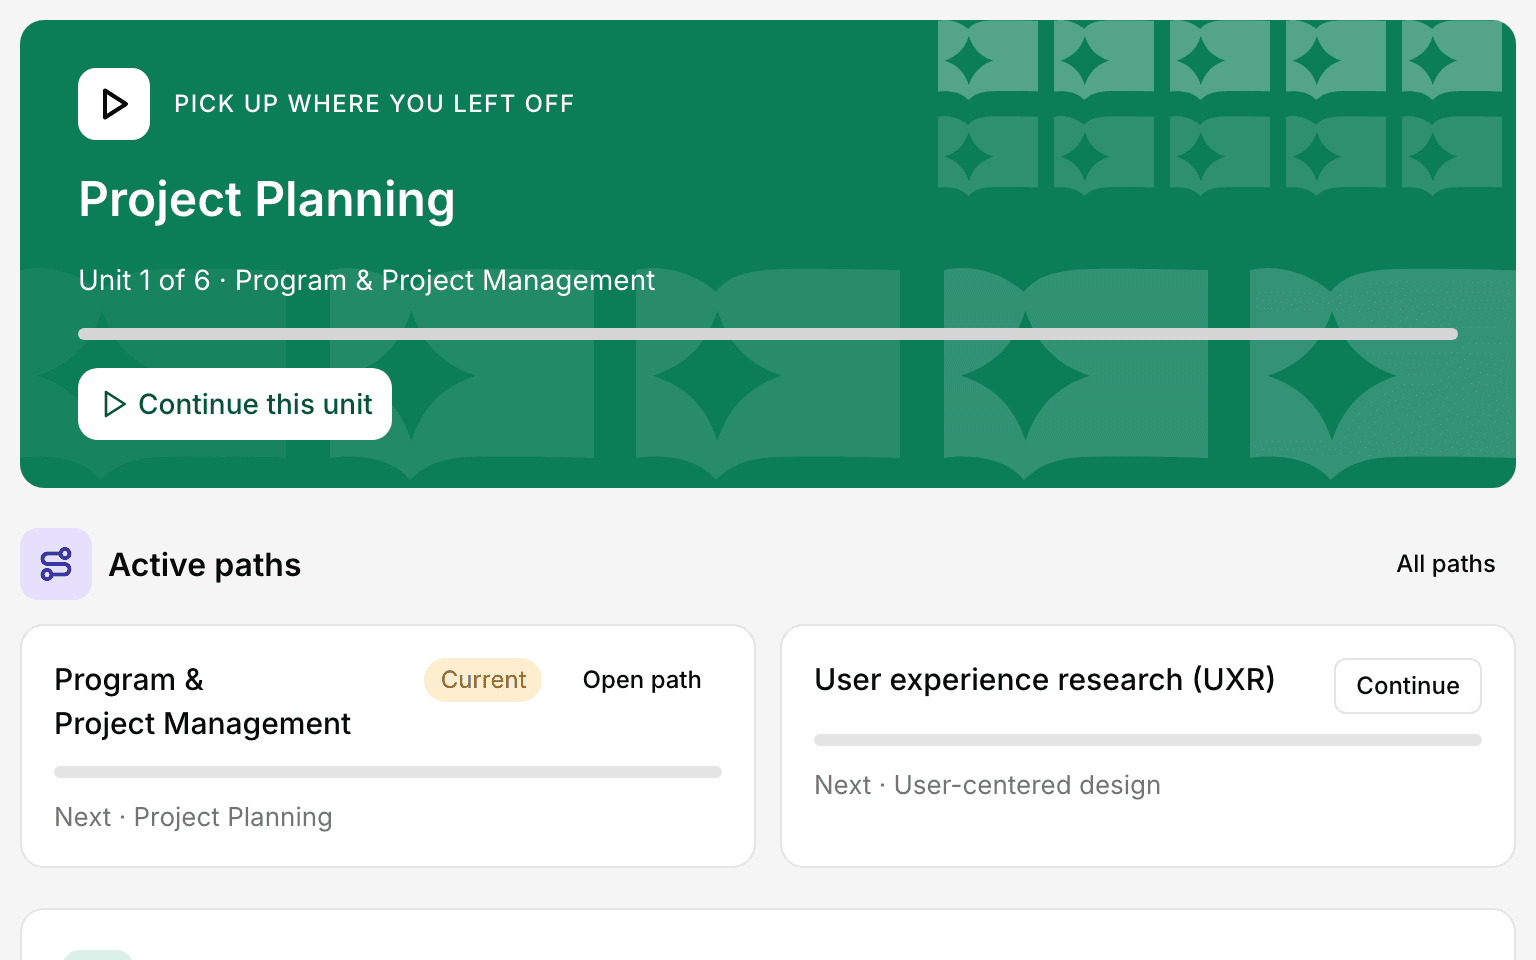
Task: Open path for Program & Project Management
Action: [x=642, y=680]
